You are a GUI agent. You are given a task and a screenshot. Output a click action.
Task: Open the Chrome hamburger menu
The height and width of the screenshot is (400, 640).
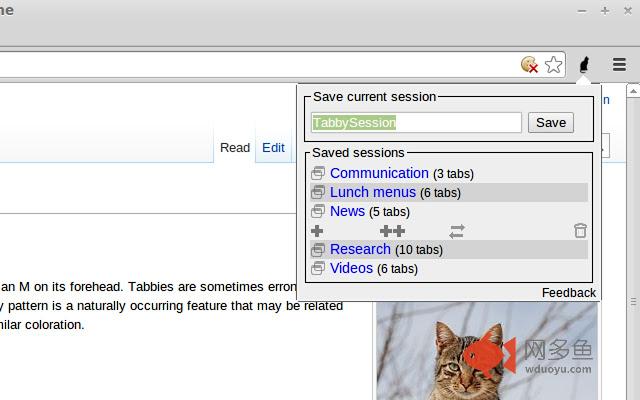click(x=619, y=65)
